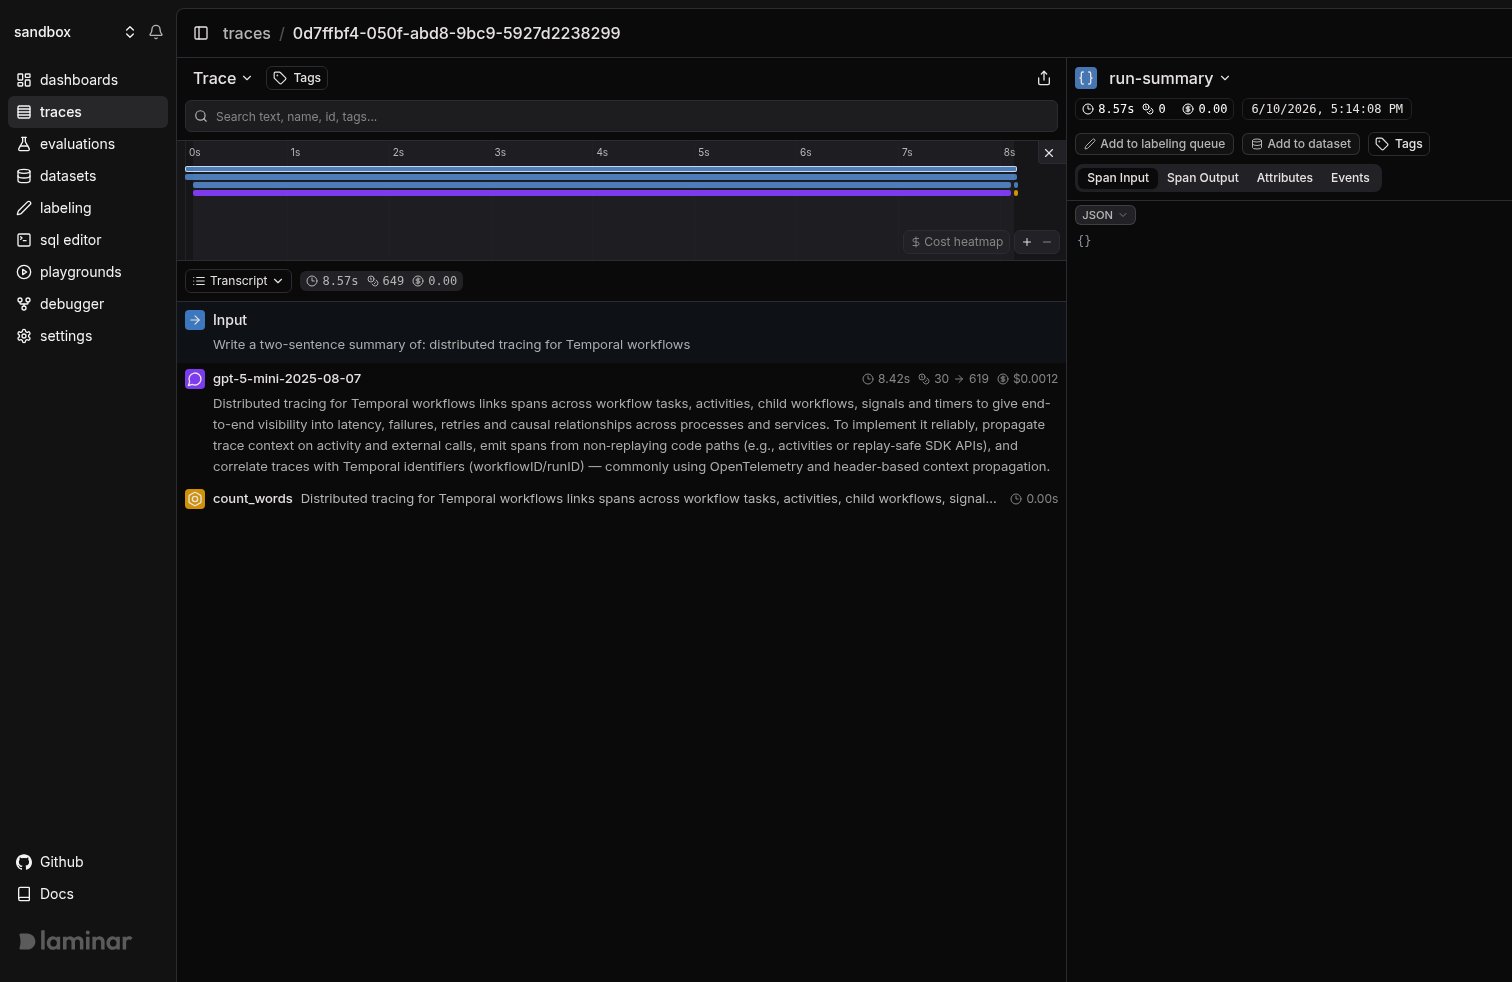Viewport: 1512px width, 982px height.
Task: Click the Tags button in span panel
Action: point(1399,144)
